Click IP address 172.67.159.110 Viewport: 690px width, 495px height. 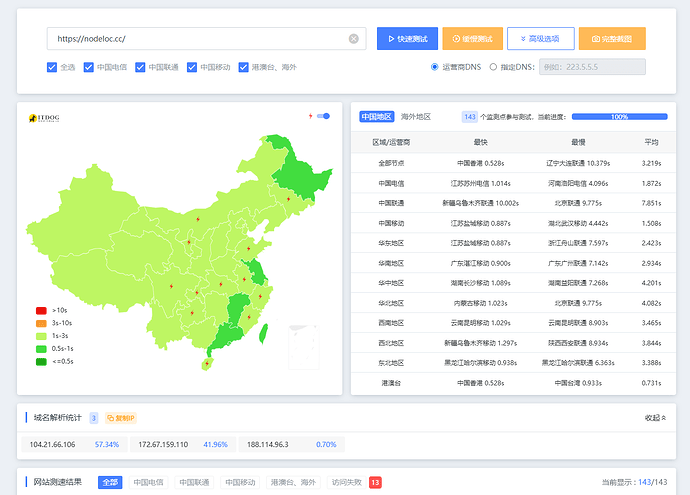(x=163, y=444)
